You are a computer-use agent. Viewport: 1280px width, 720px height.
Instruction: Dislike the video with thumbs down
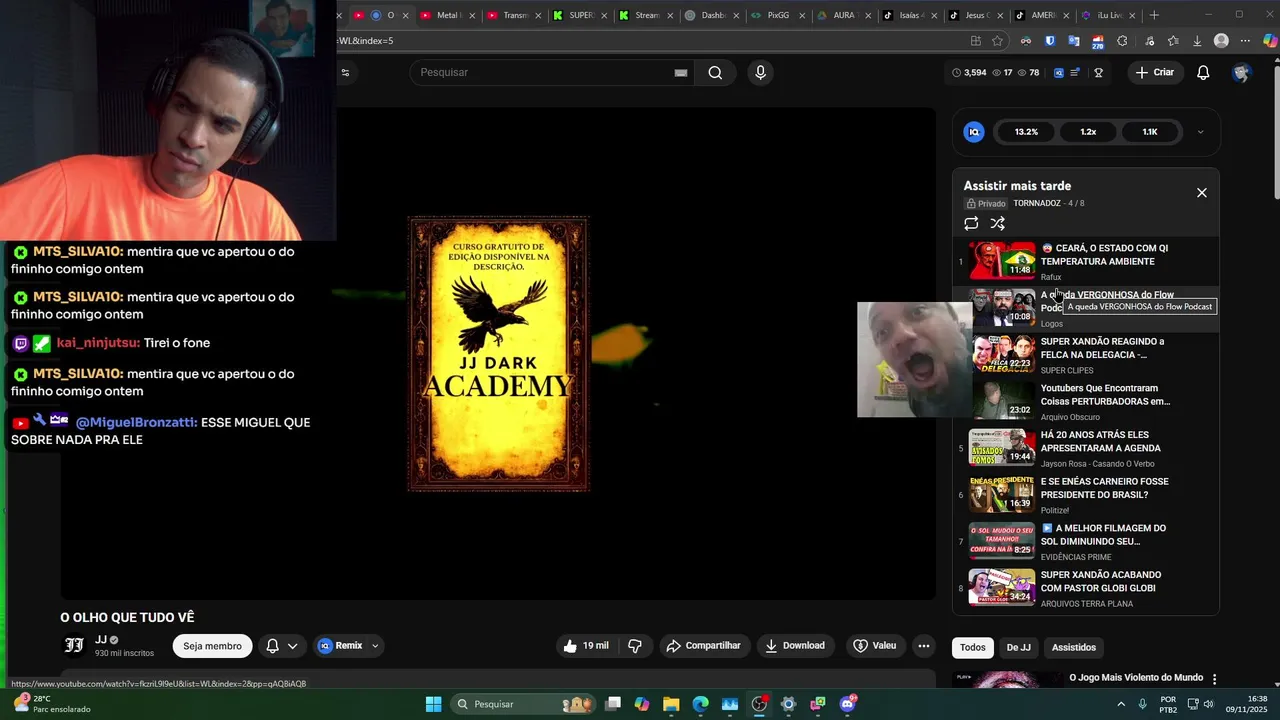(635, 646)
